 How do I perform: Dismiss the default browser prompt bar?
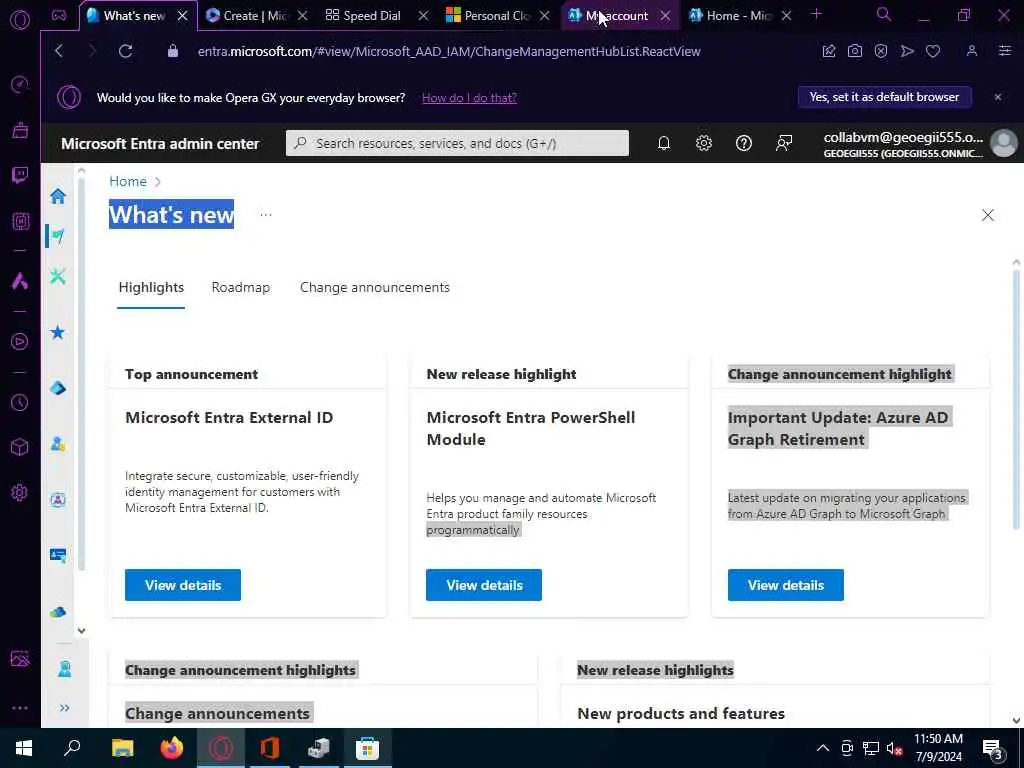click(998, 97)
